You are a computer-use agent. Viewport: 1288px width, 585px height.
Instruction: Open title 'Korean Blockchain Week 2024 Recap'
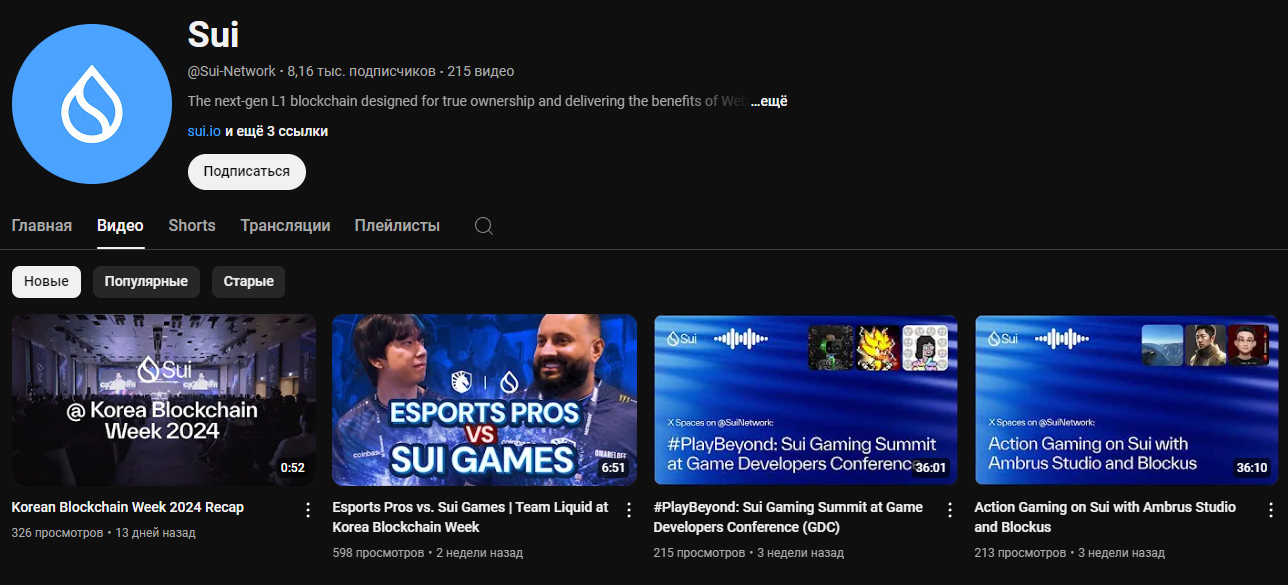pyautogui.click(x=128, y=507)
